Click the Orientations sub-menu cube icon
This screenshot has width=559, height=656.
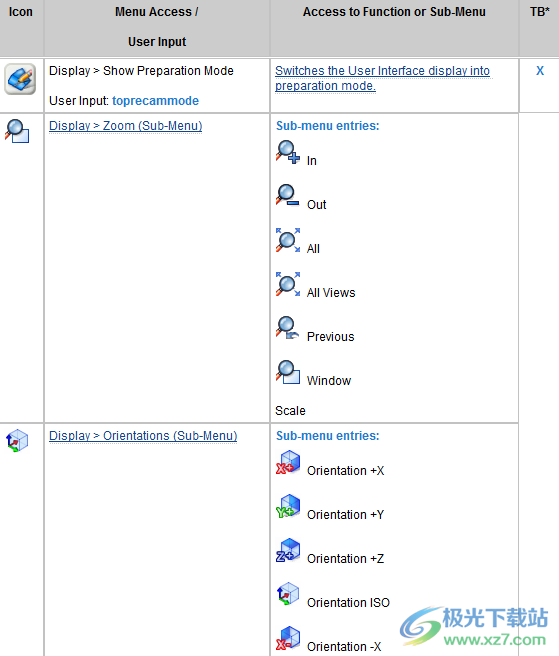point(17,441)
